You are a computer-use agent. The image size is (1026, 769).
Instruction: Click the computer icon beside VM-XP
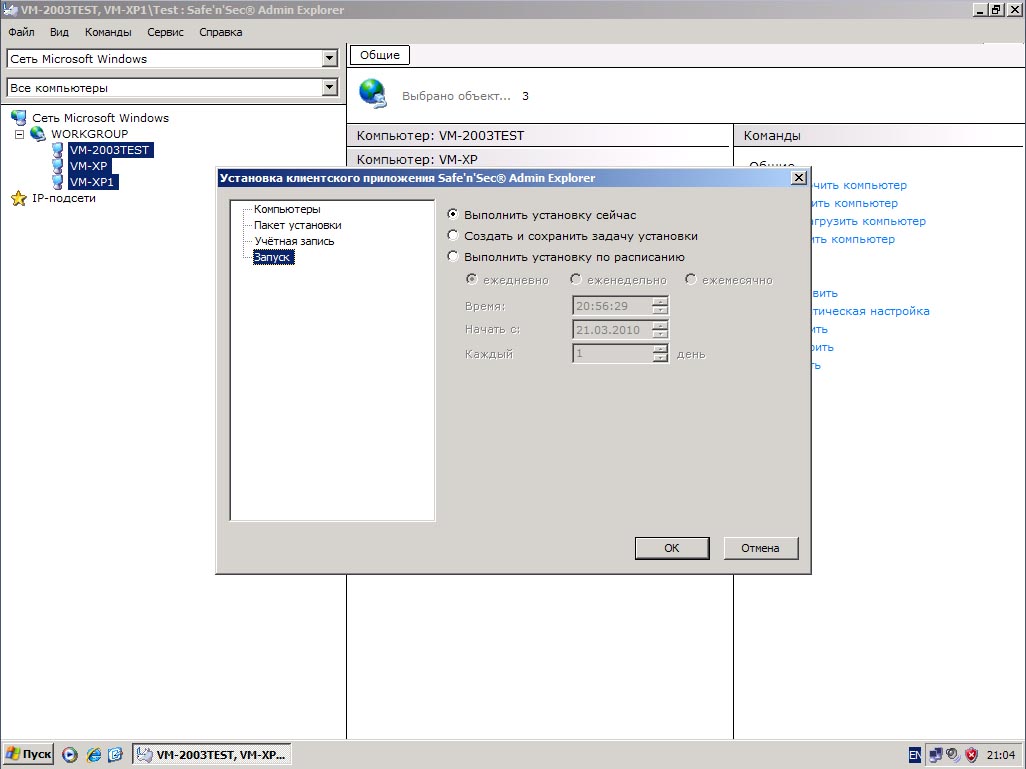pos(58,166)
